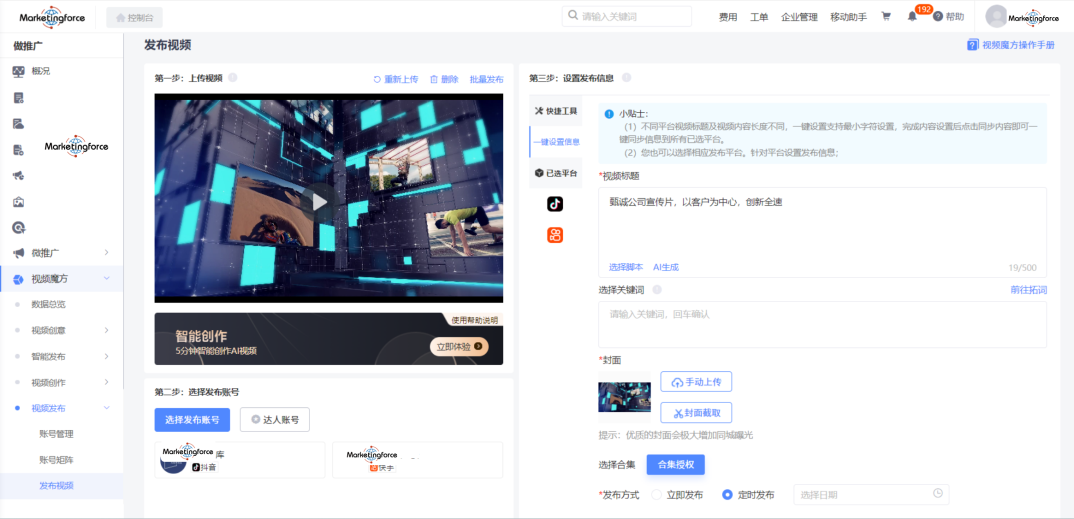Click the 选择发布账号 button
Image resolution: width=1074 pixels, height=519 pixels.
[192, 420]
